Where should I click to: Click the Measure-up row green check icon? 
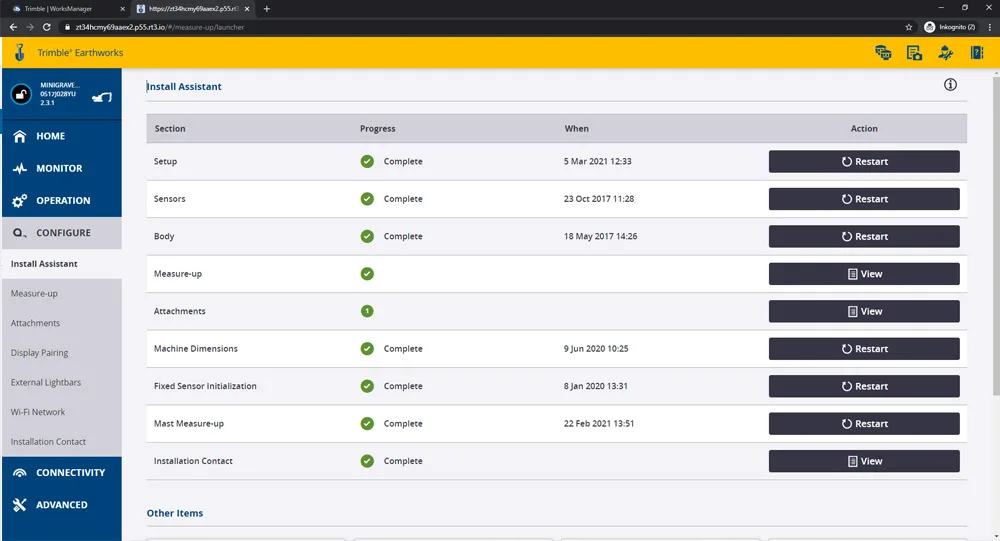(x=367, y=274)
